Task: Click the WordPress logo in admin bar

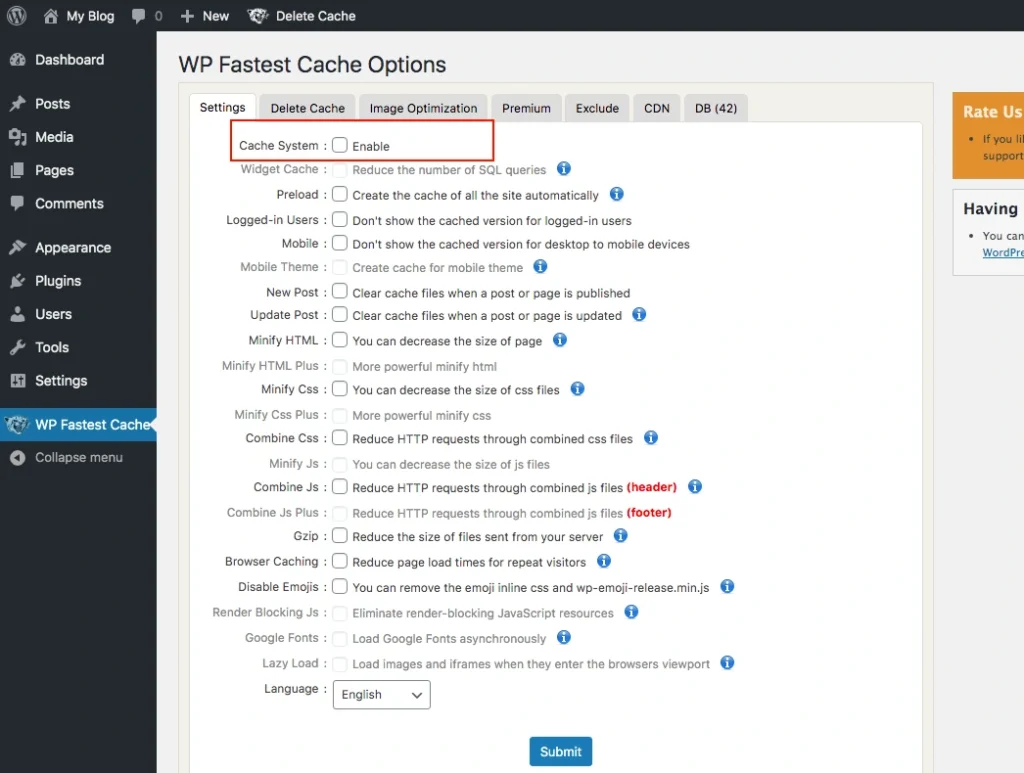Action: coord(16,15)
